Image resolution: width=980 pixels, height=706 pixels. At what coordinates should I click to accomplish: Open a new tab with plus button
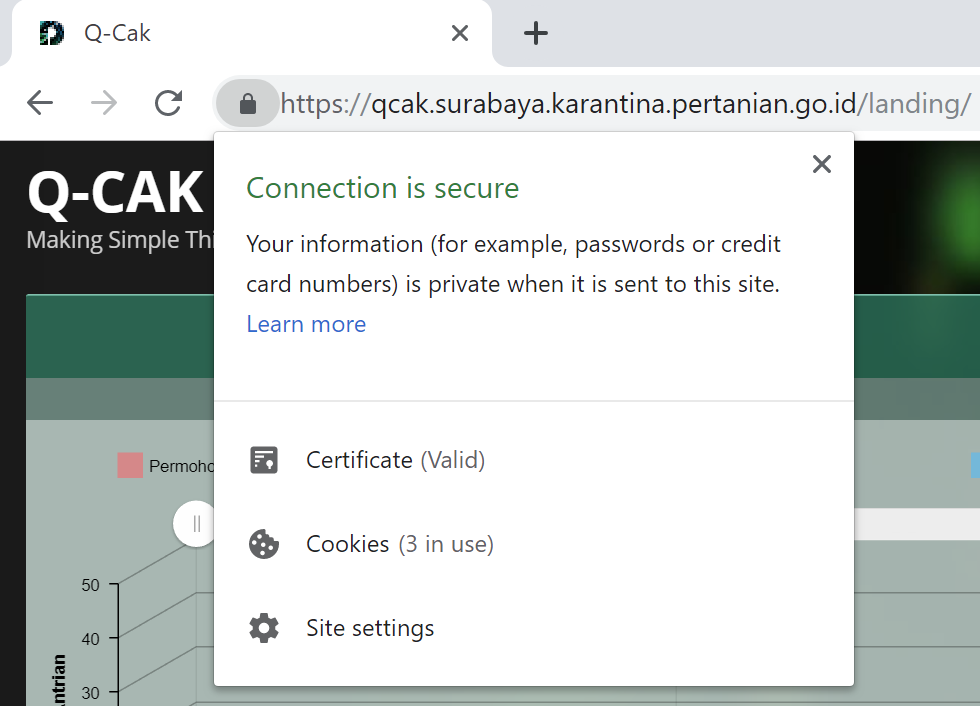pos(536,33)
